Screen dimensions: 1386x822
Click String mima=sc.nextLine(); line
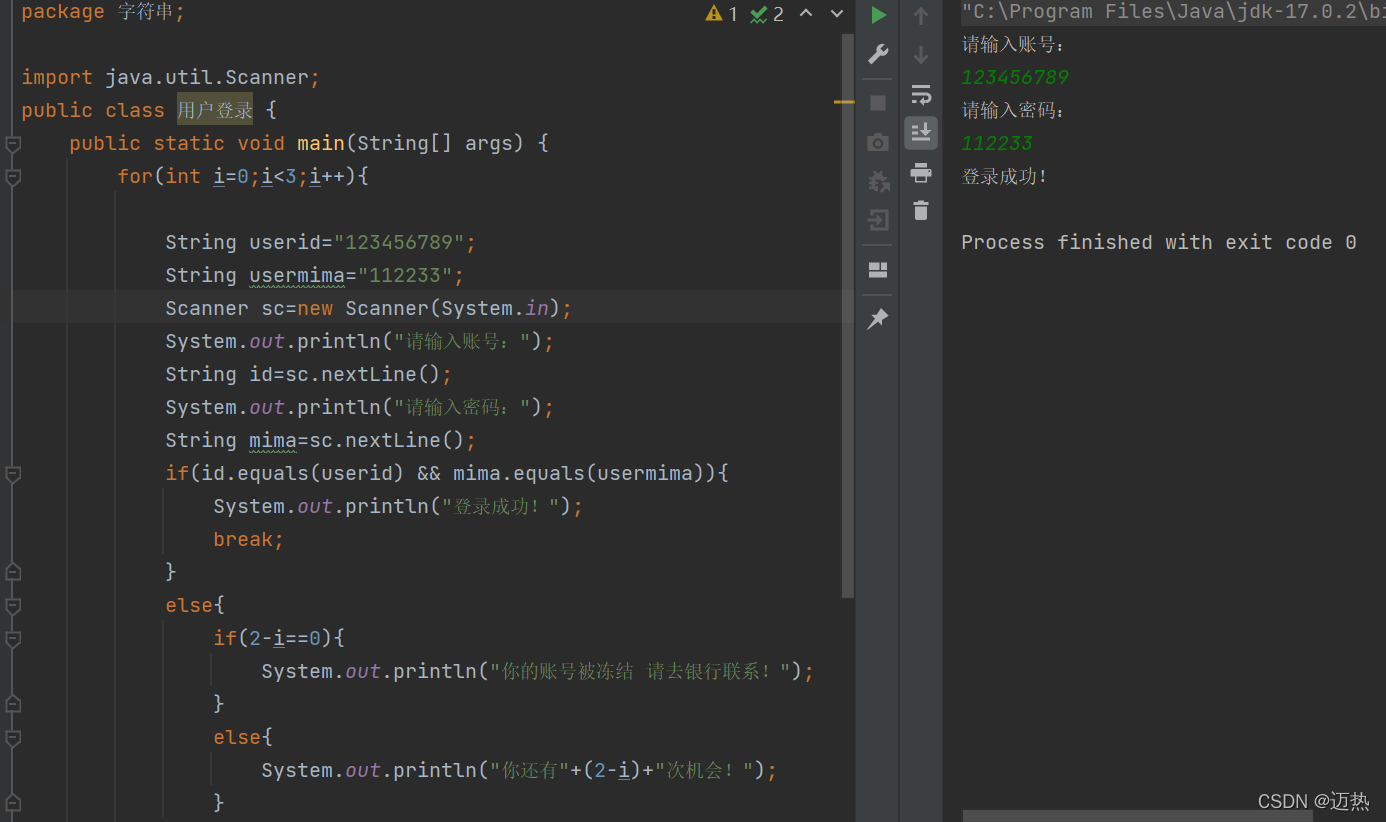pyautogui.click(x=321, y=440)
